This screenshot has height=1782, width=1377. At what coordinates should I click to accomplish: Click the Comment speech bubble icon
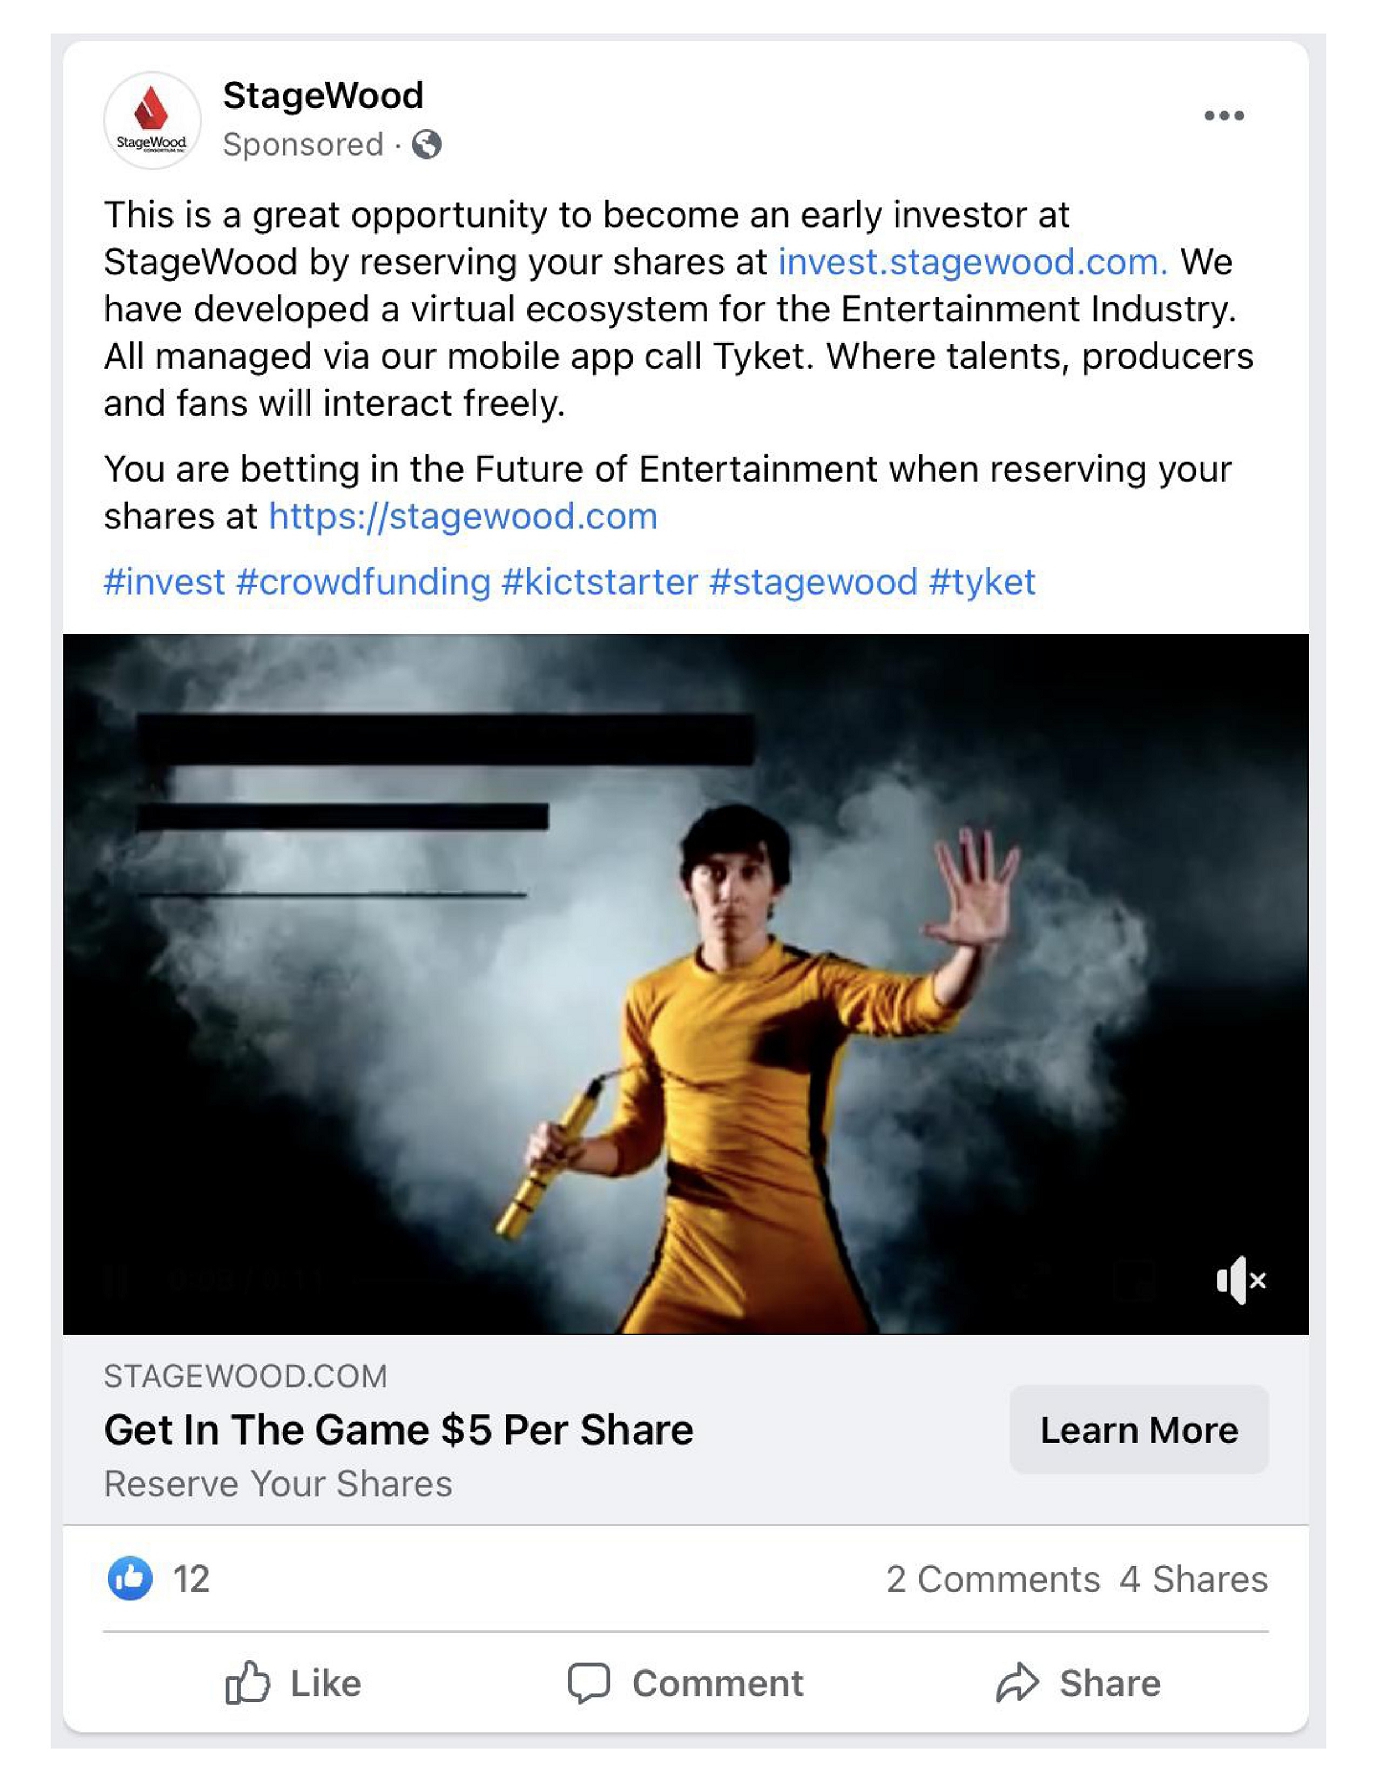(589, 1683)
